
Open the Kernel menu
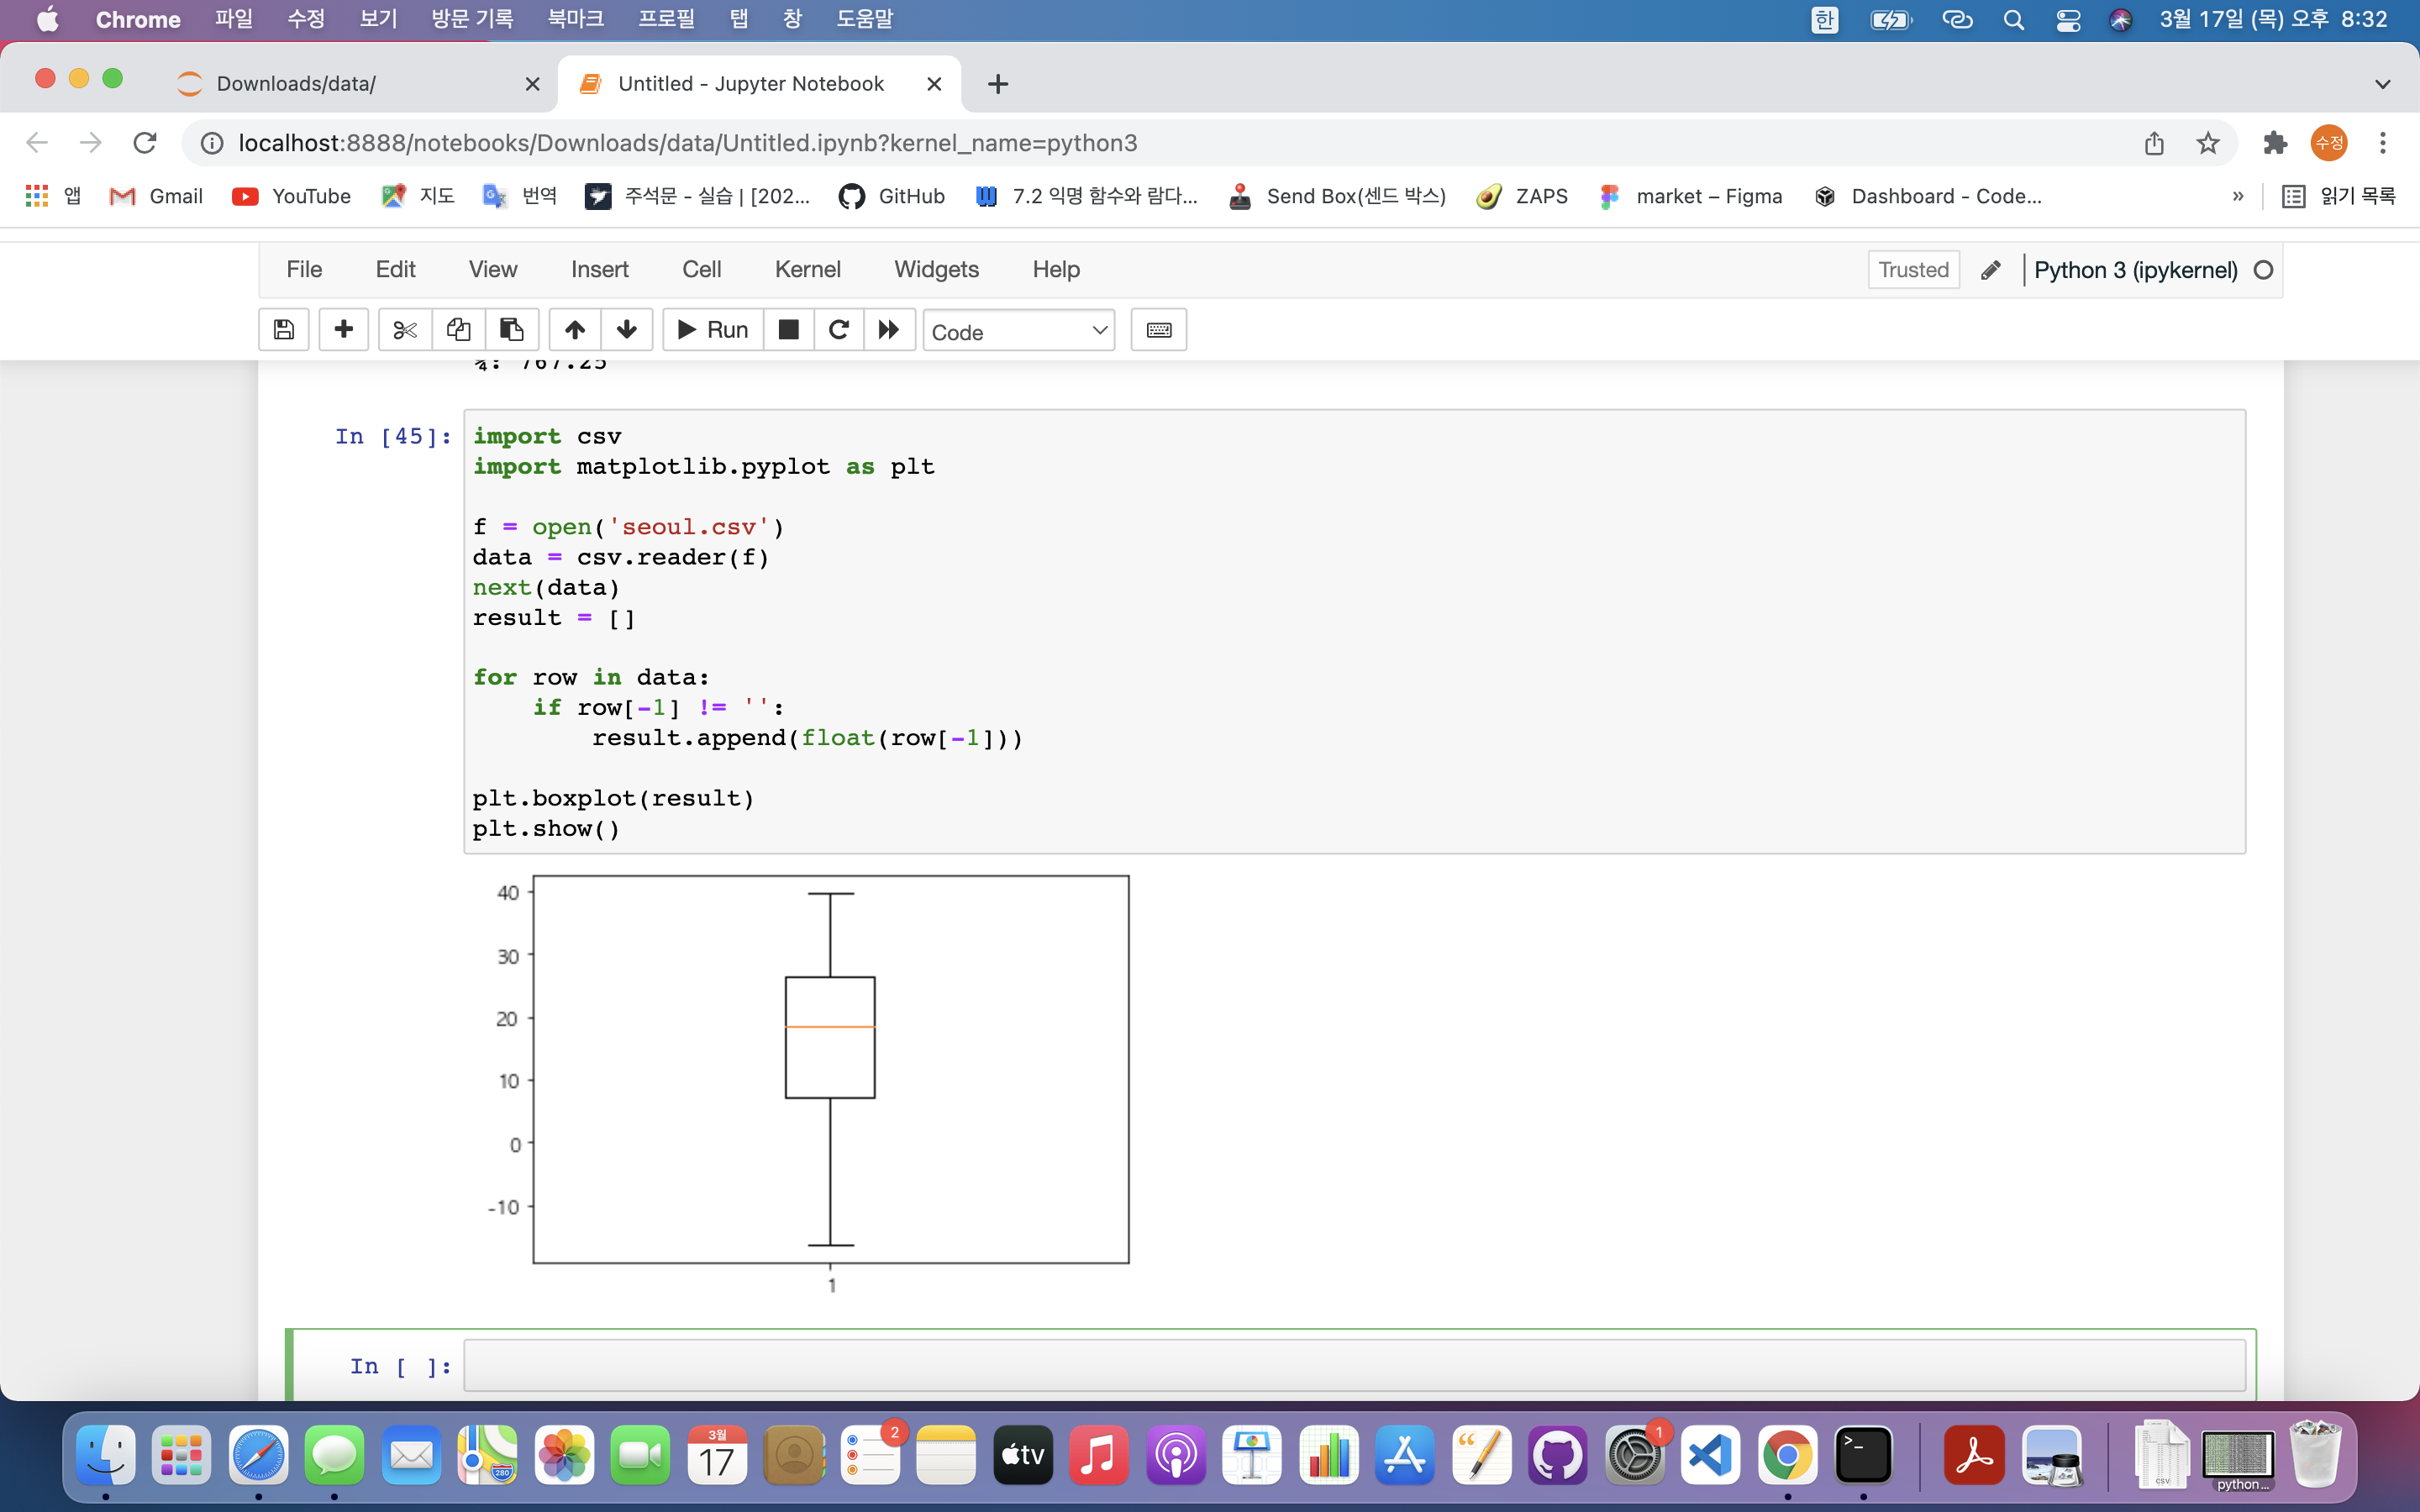click(x=807, y=270)
